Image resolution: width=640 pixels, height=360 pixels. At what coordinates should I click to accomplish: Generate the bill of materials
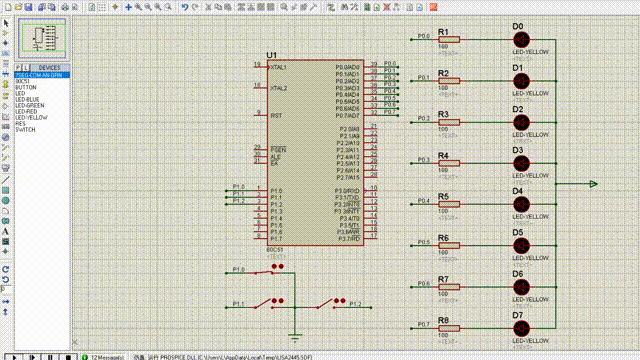pos(409,7)
